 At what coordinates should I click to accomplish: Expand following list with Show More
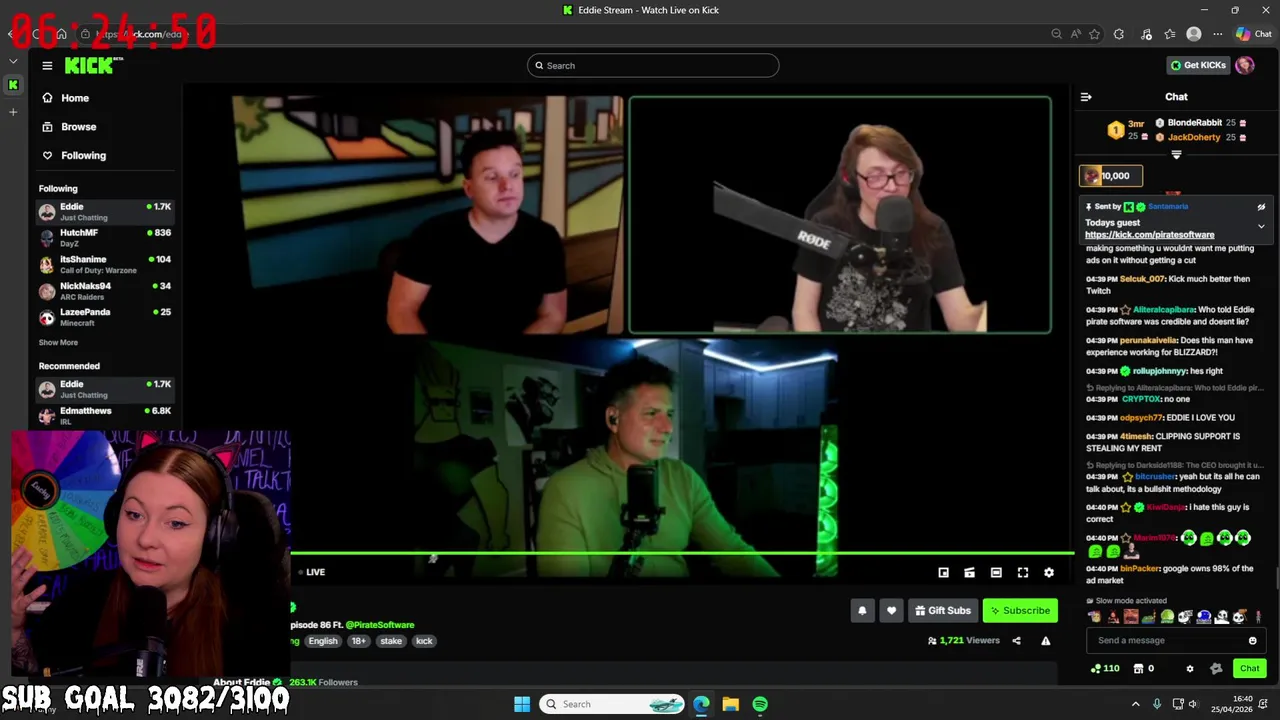[58, 342]
